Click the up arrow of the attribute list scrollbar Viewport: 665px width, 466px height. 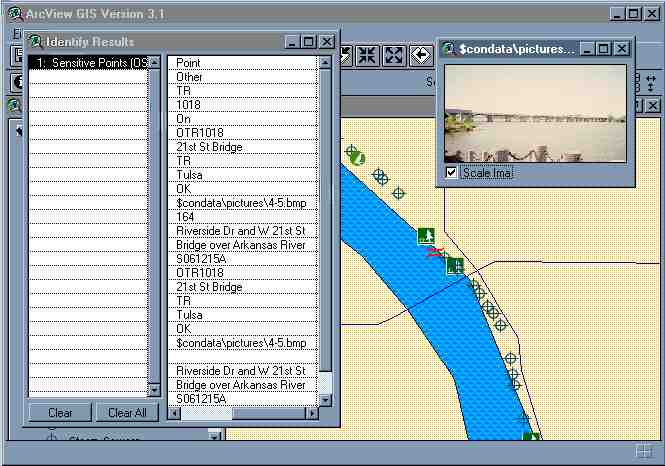(325, 63)
